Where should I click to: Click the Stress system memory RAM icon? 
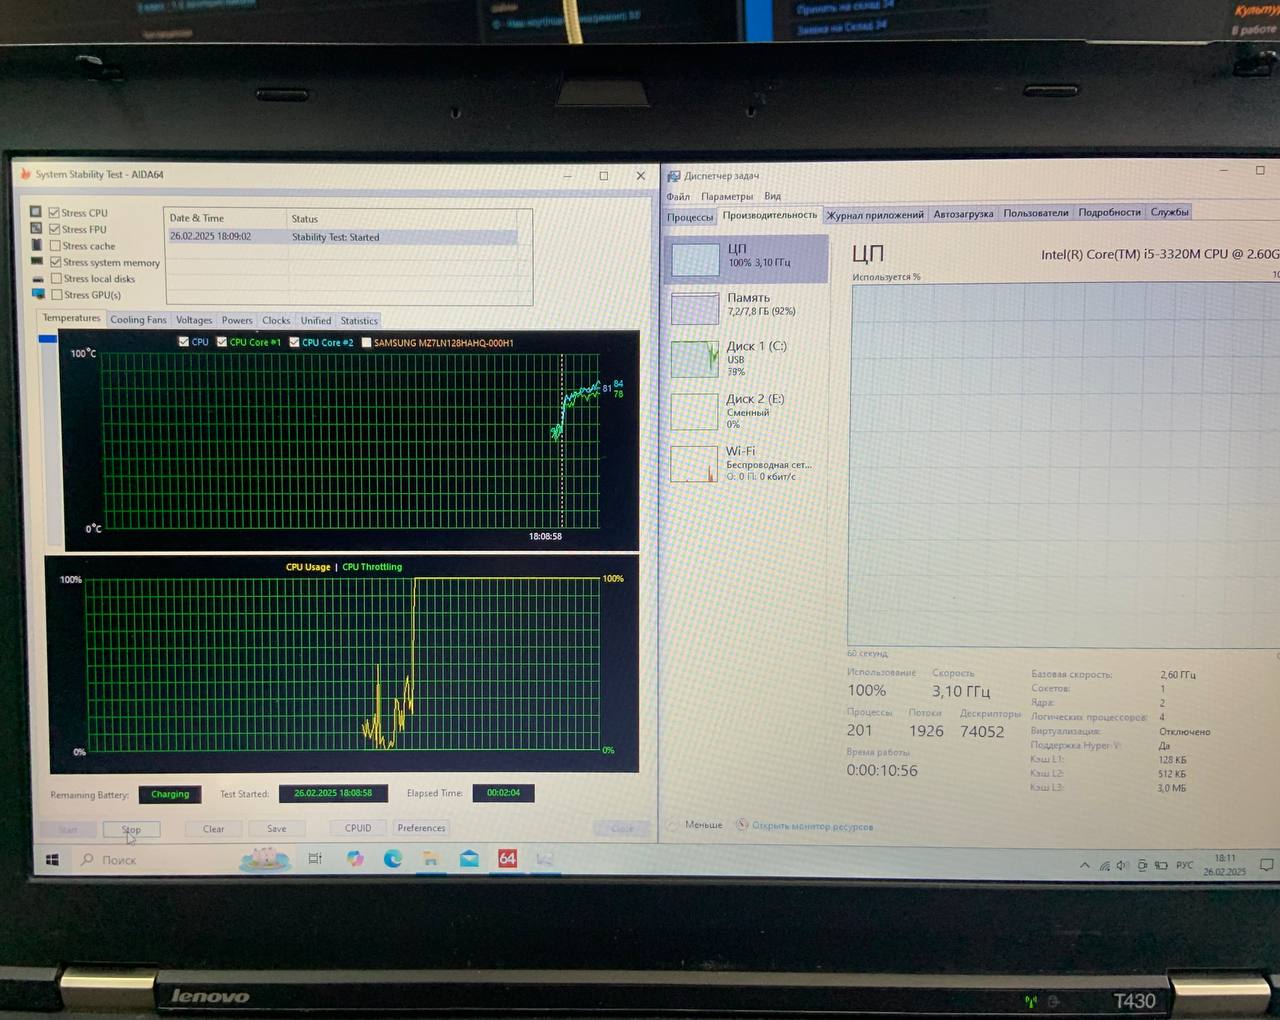coord(37,262)
